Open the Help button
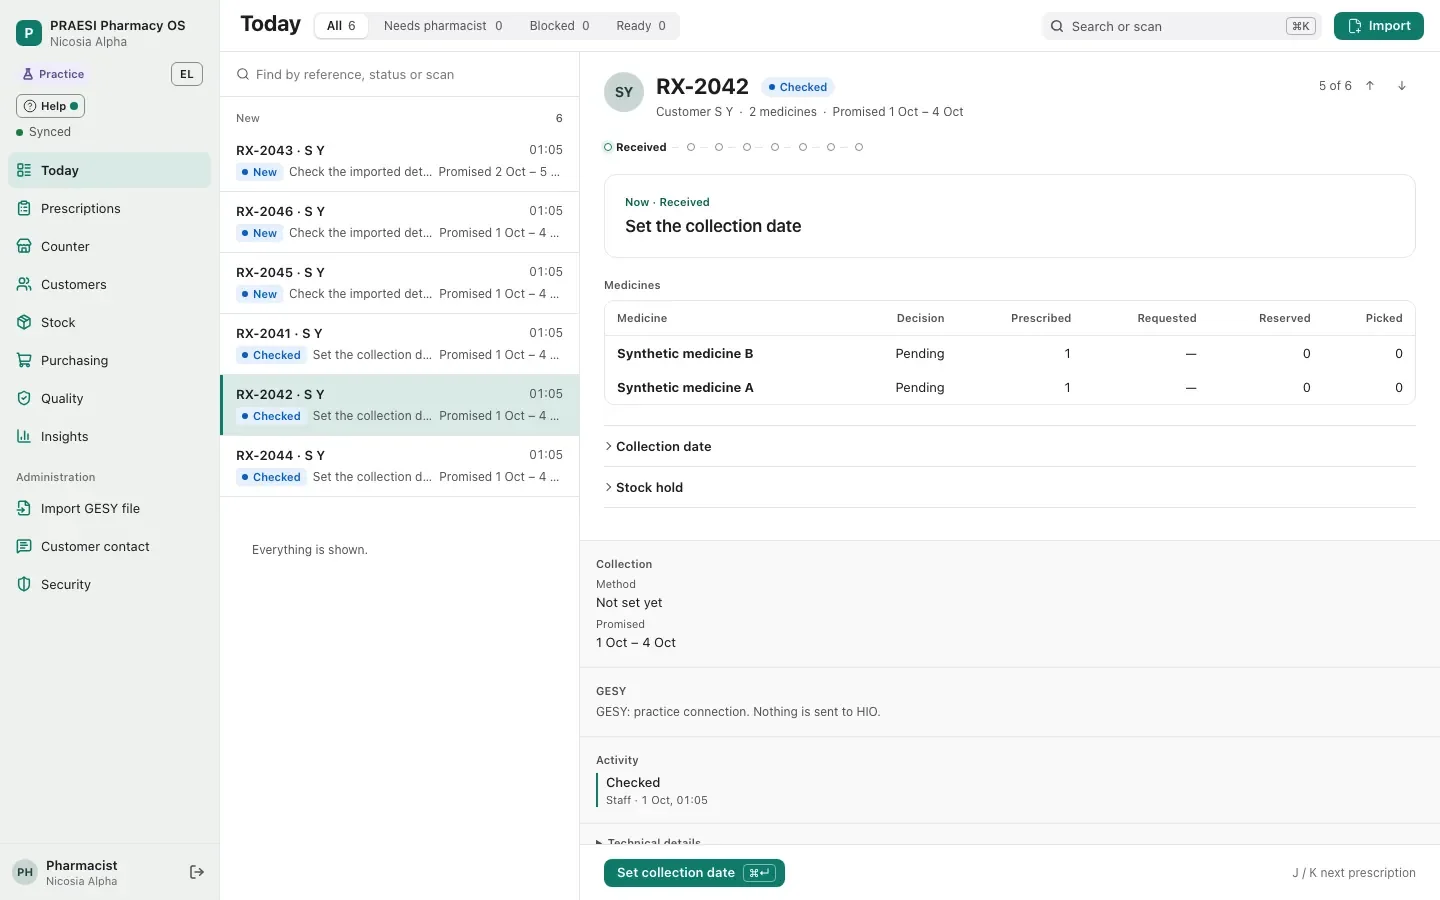This screenshot has width=1440, height=900. 51,106
